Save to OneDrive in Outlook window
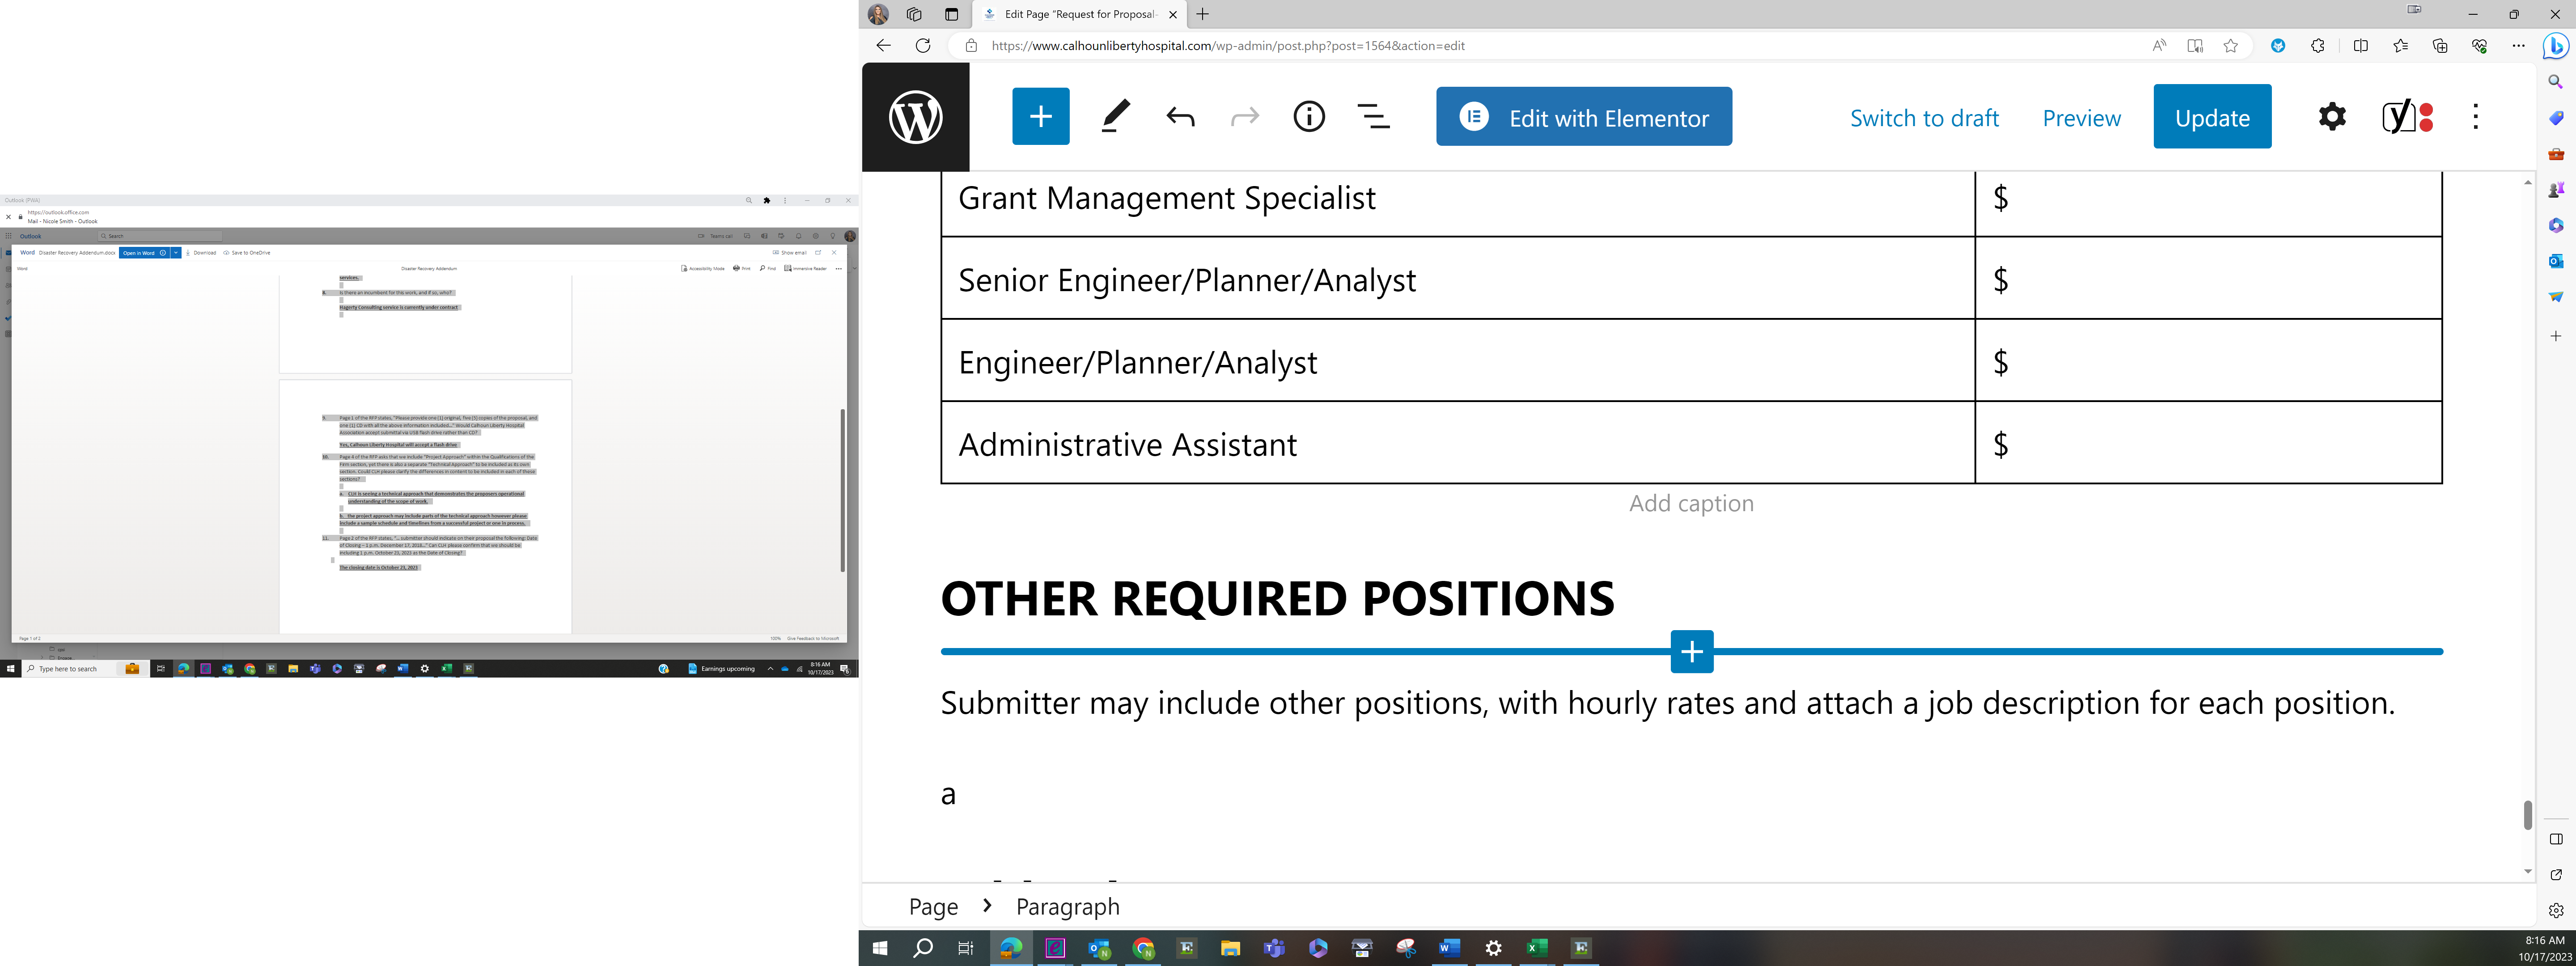 pos(247,253)
